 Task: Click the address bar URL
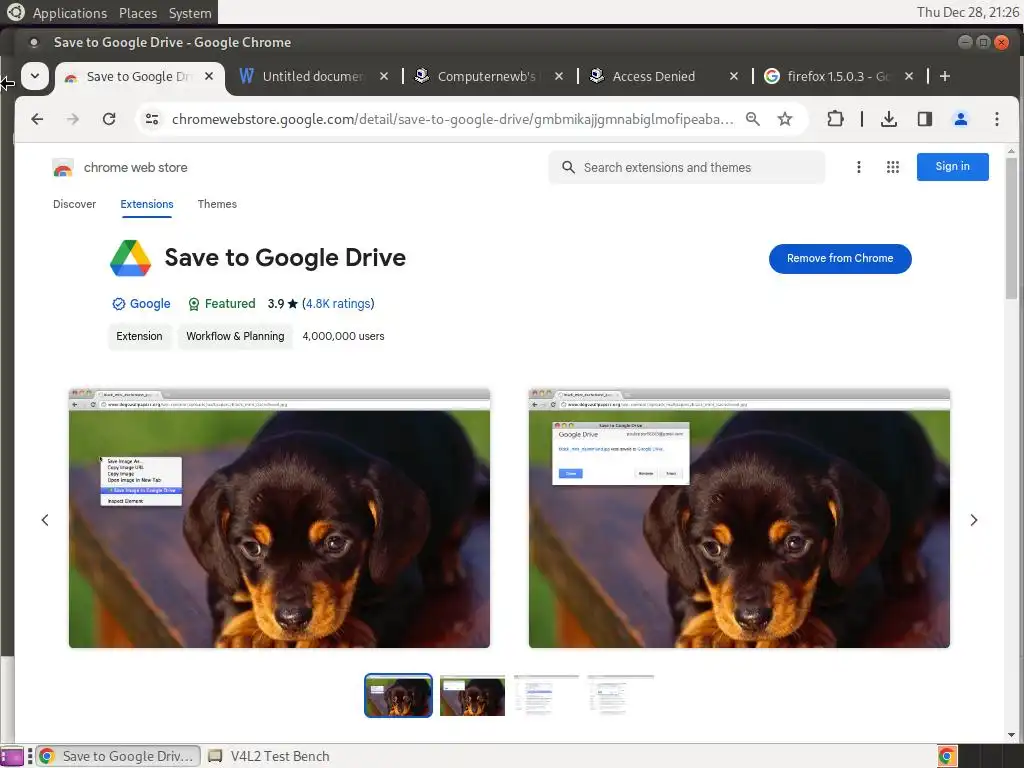[452, 119]
